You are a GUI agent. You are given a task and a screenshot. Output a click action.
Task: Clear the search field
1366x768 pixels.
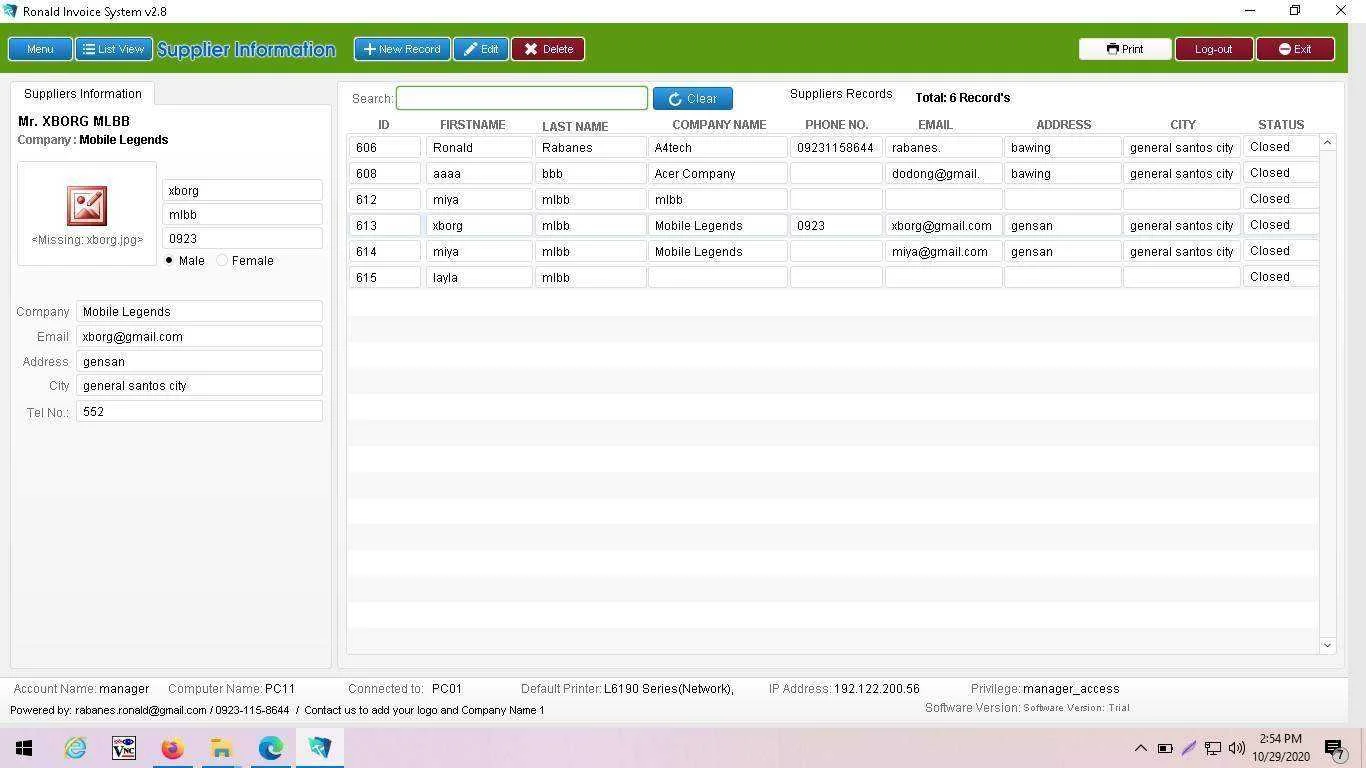pos(693,98)
